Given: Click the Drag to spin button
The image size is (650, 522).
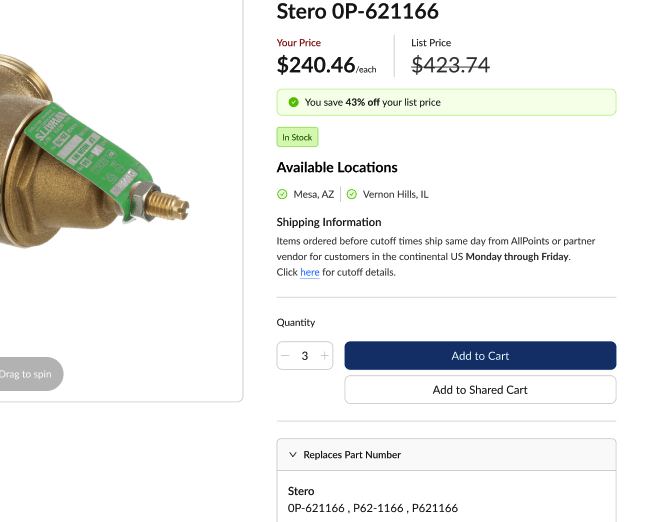Looking at the screenshot, I should [27, 374].
